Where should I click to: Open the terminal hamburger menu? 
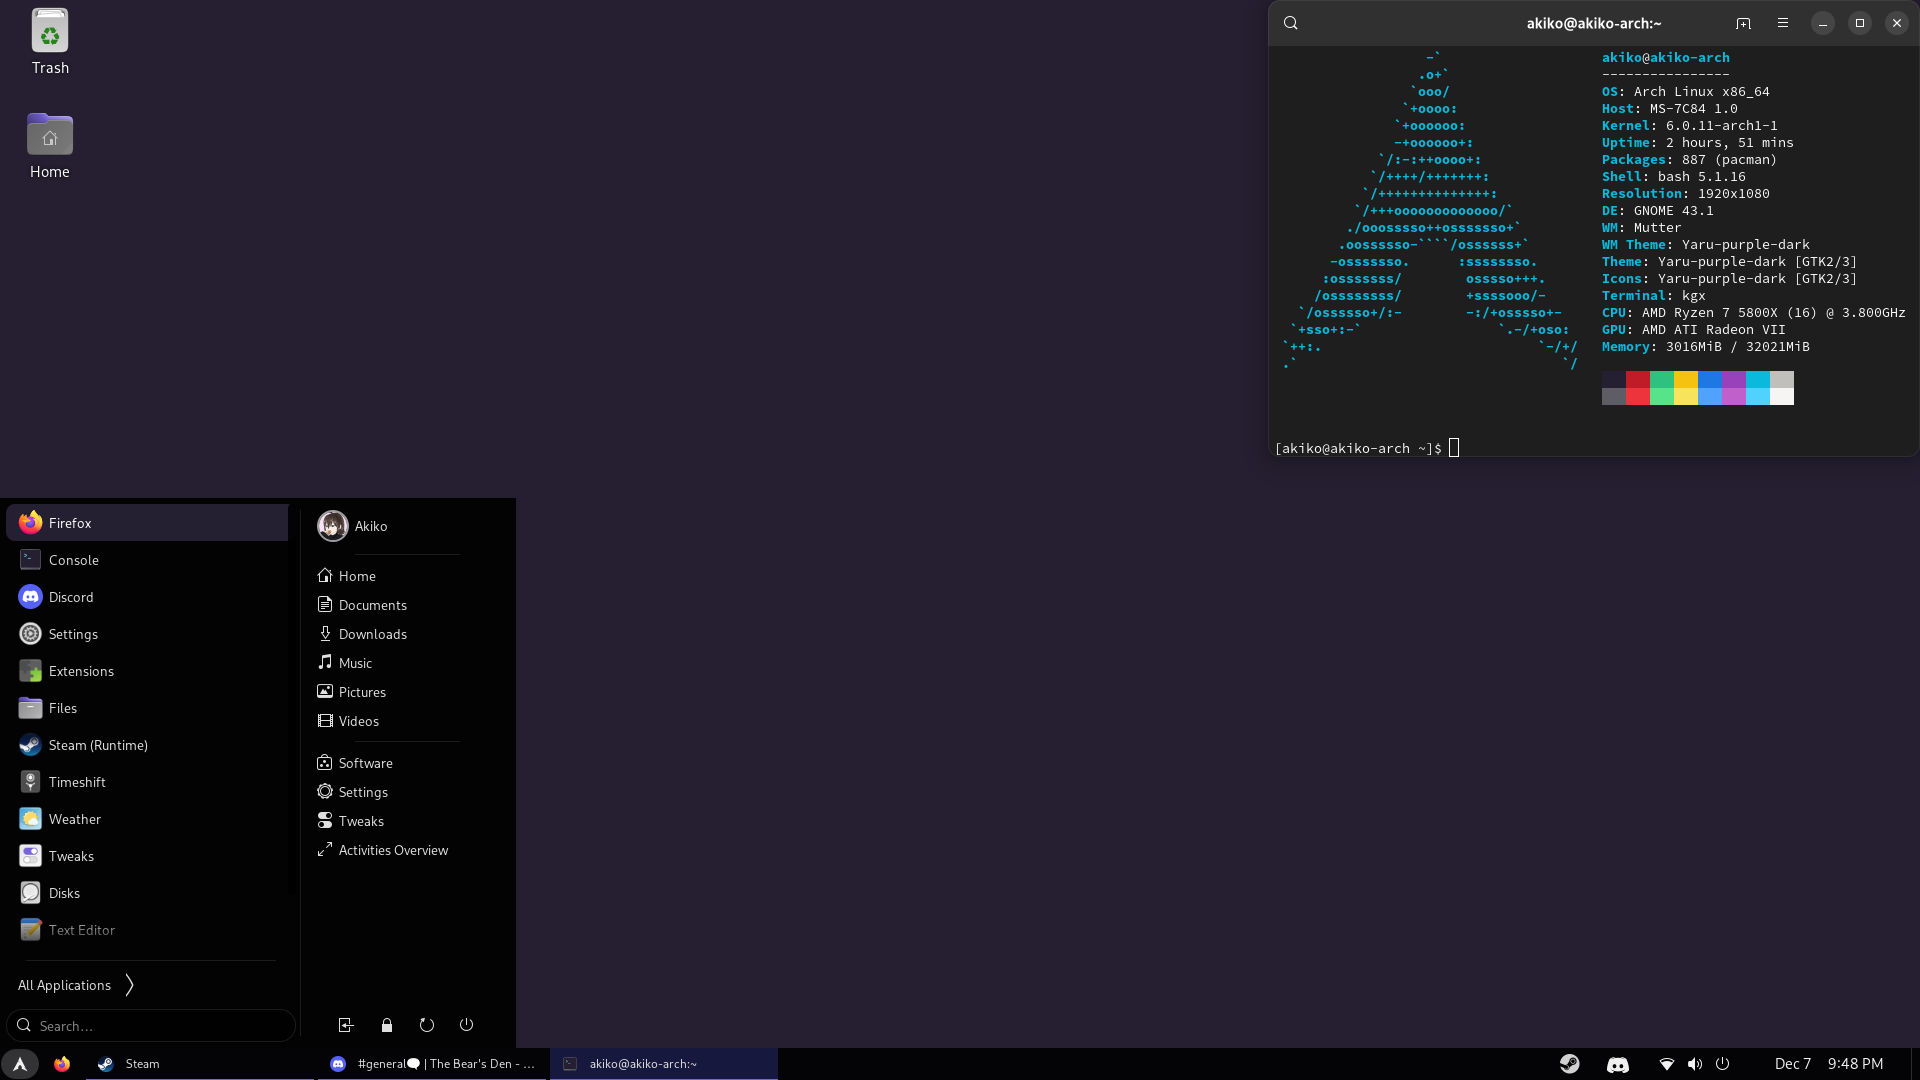pyautogui.click(x=1783, y=23)
